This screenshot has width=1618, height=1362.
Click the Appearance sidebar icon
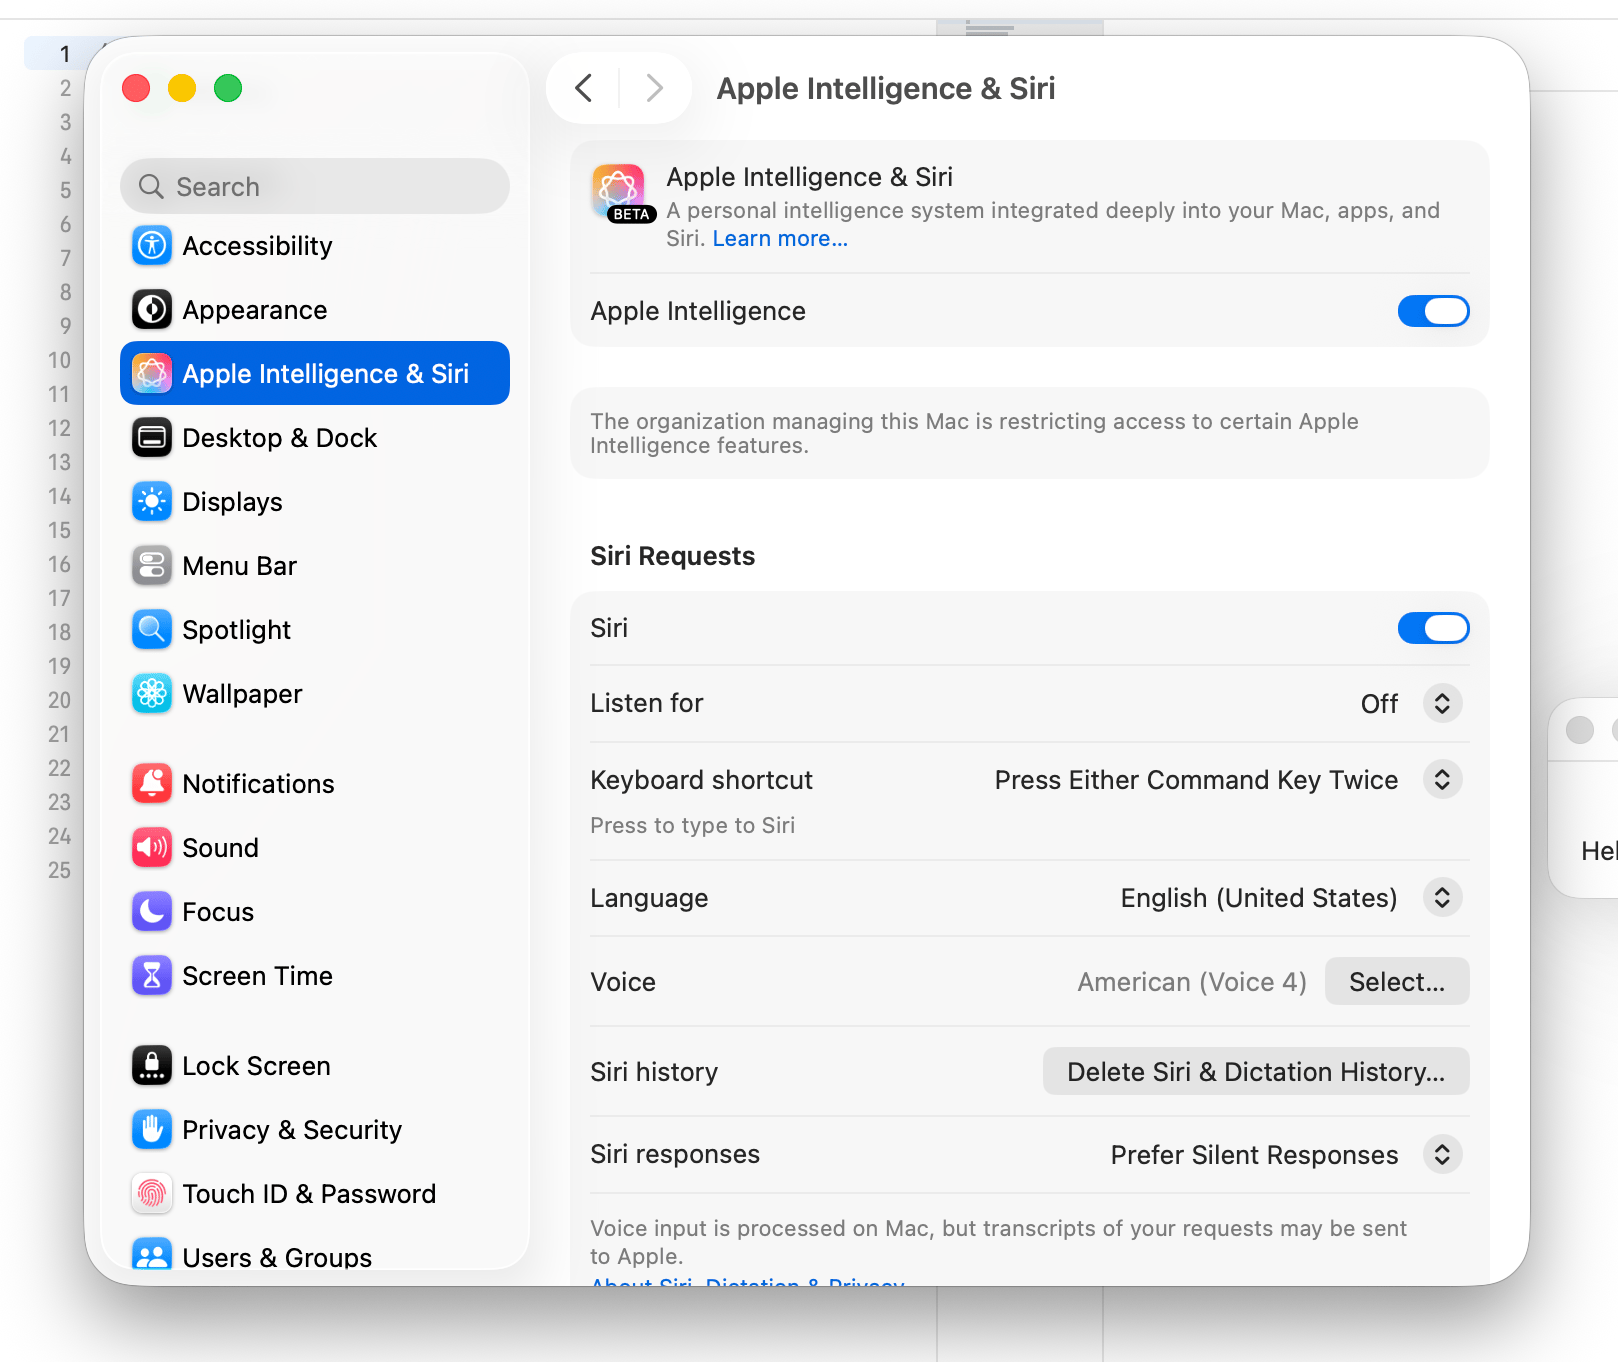point(152,310)
